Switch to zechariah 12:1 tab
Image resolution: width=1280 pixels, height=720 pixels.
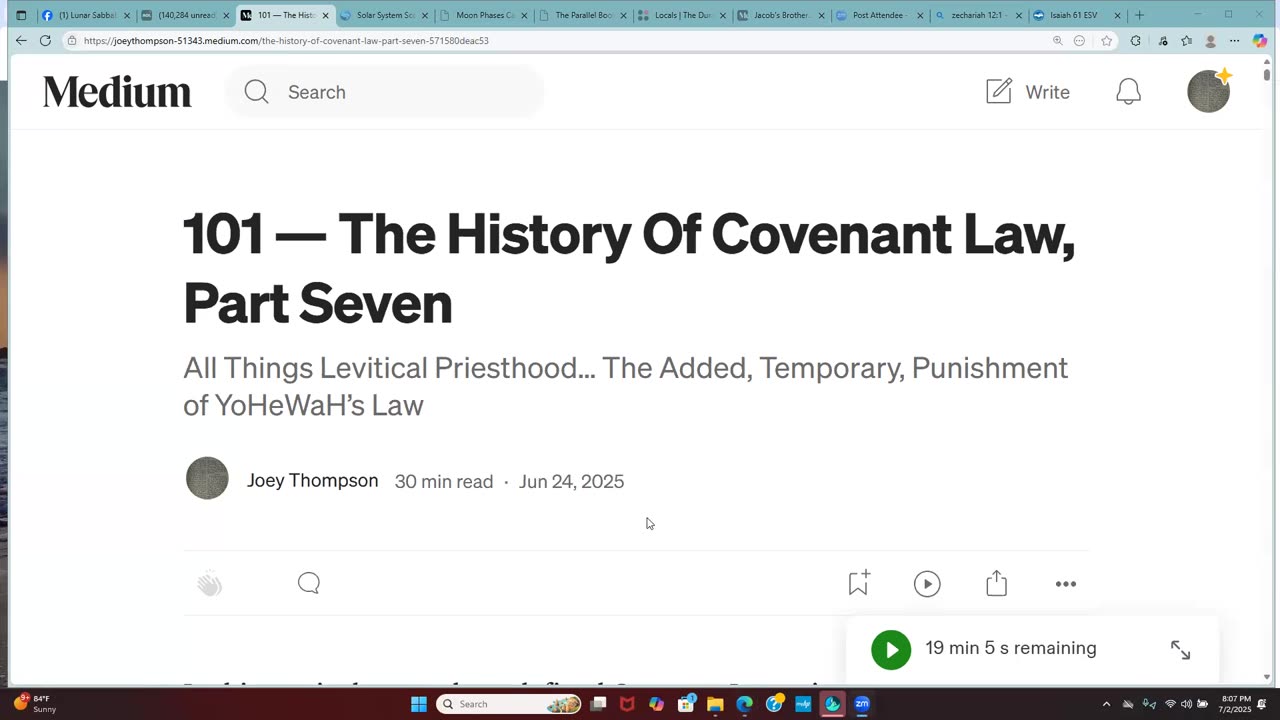[x=979, y=15]
